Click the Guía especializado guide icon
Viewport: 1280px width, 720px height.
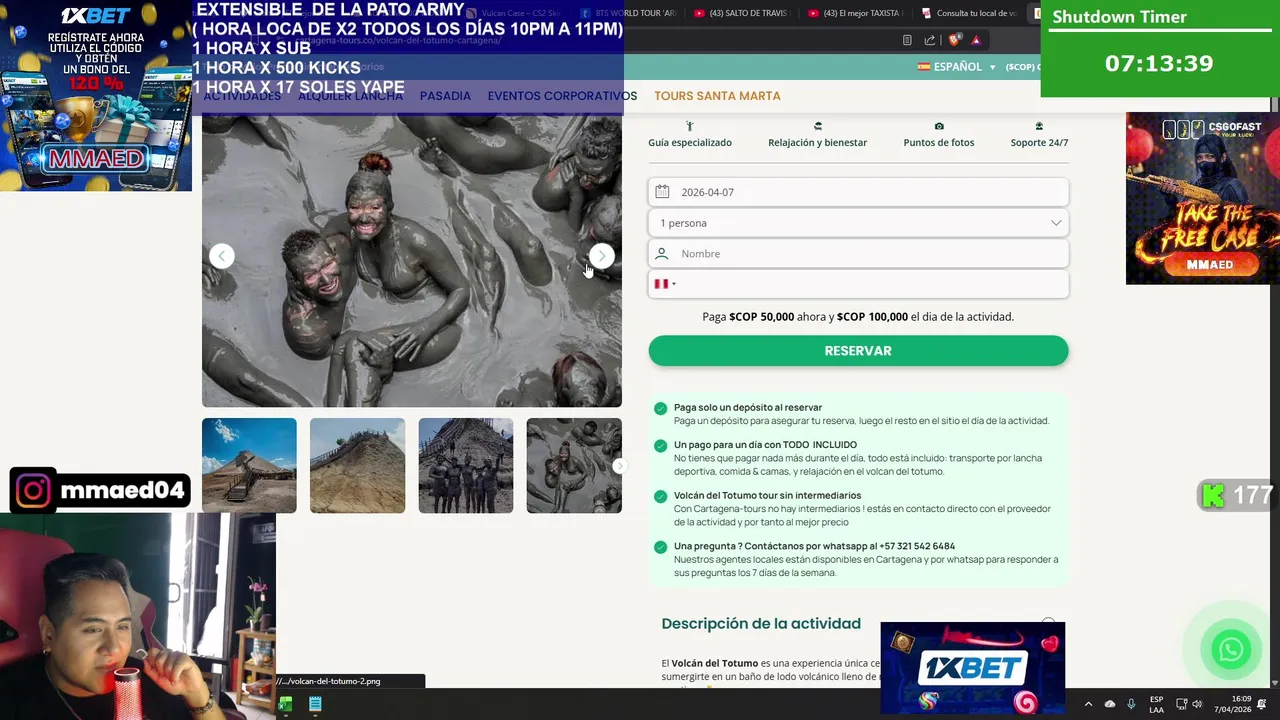[689, 126]
